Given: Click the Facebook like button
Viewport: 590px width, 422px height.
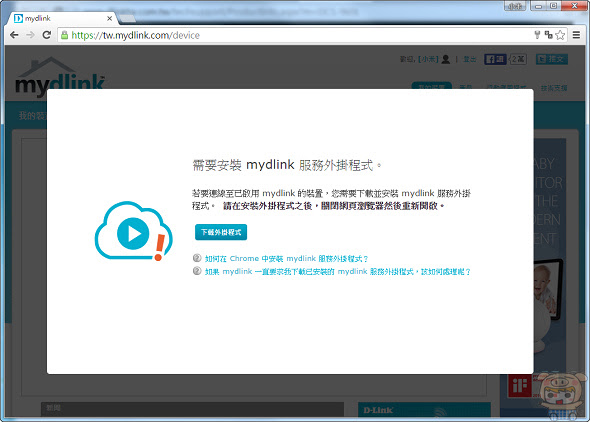Looking at the screenshot, I should tap(495, 59).
